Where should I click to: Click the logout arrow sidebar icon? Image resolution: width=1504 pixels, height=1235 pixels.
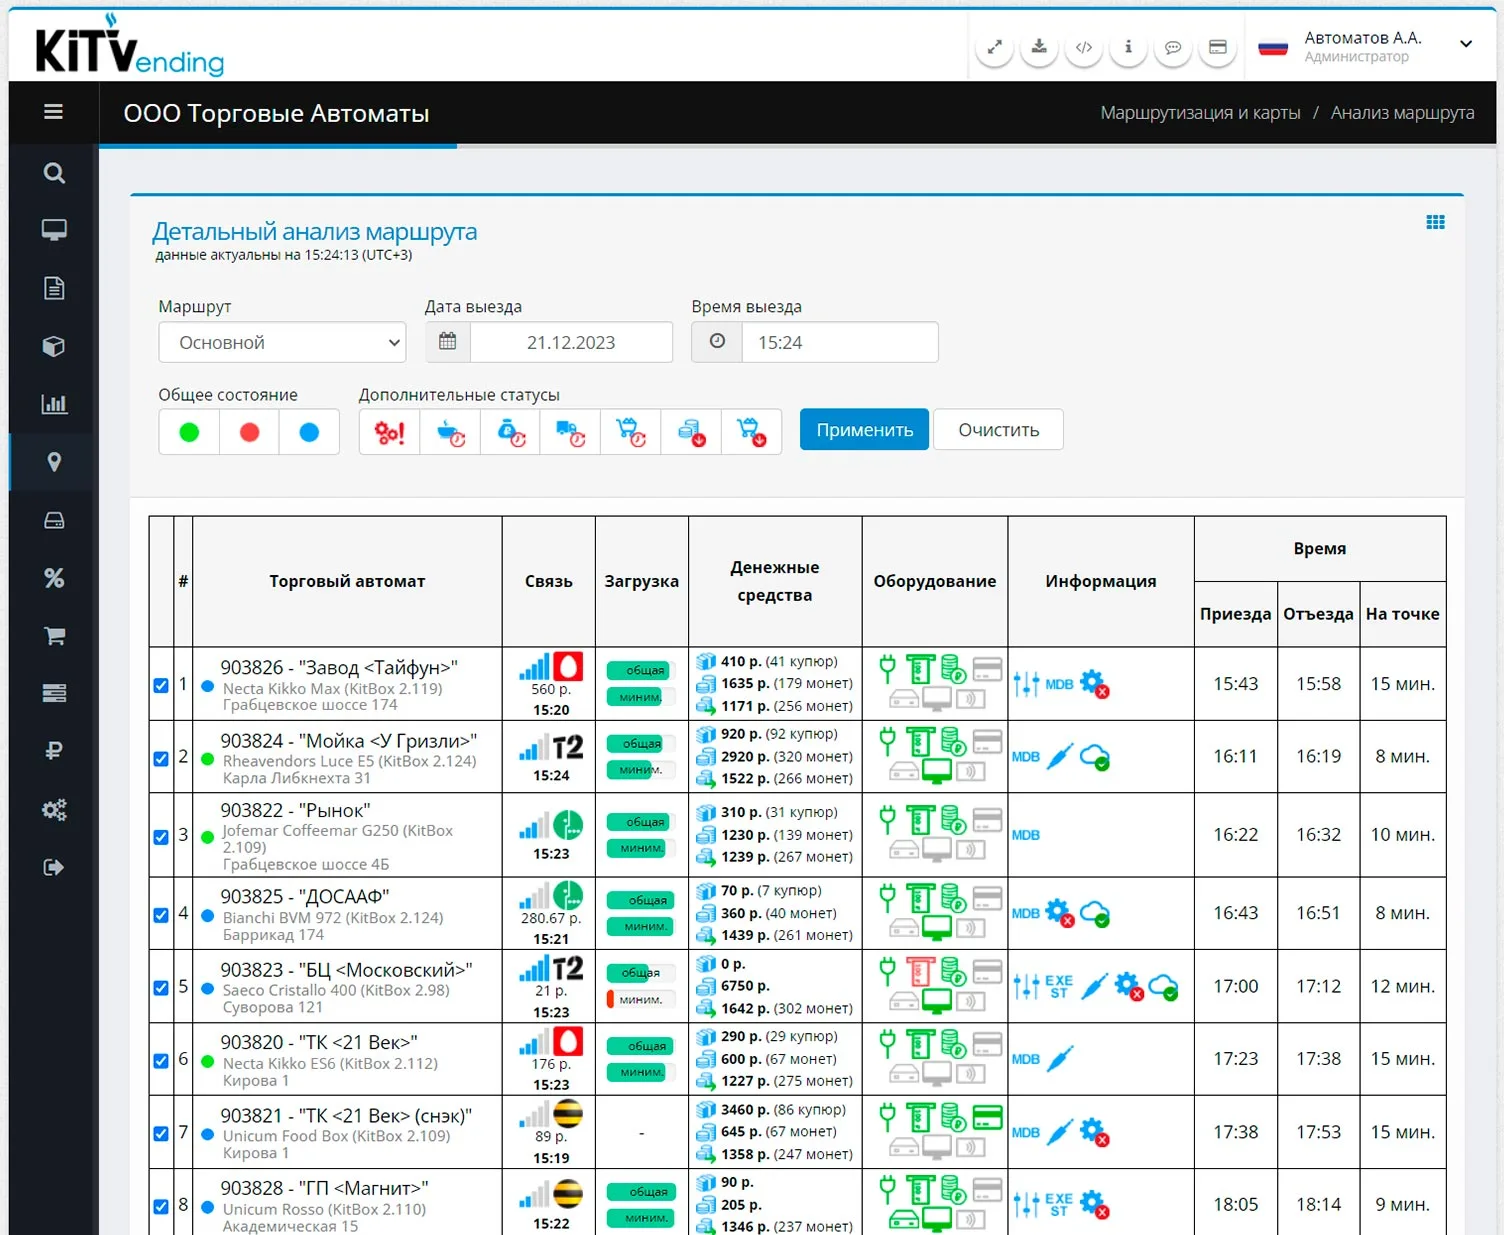54,867
